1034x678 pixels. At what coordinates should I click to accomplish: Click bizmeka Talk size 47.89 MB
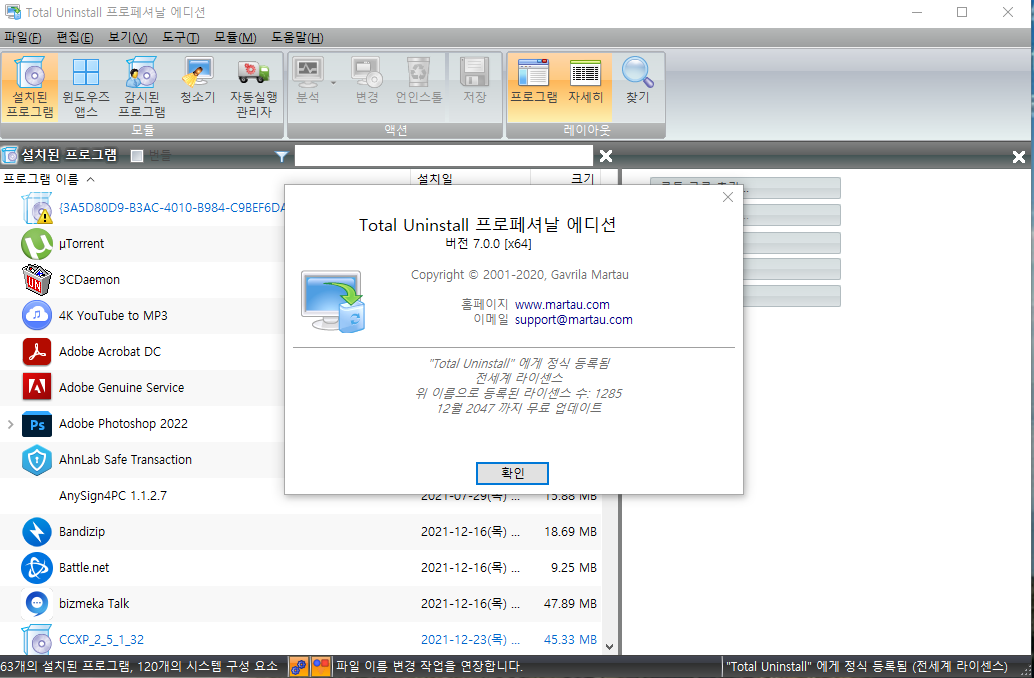pyautogui.click(x=570, y=603)
